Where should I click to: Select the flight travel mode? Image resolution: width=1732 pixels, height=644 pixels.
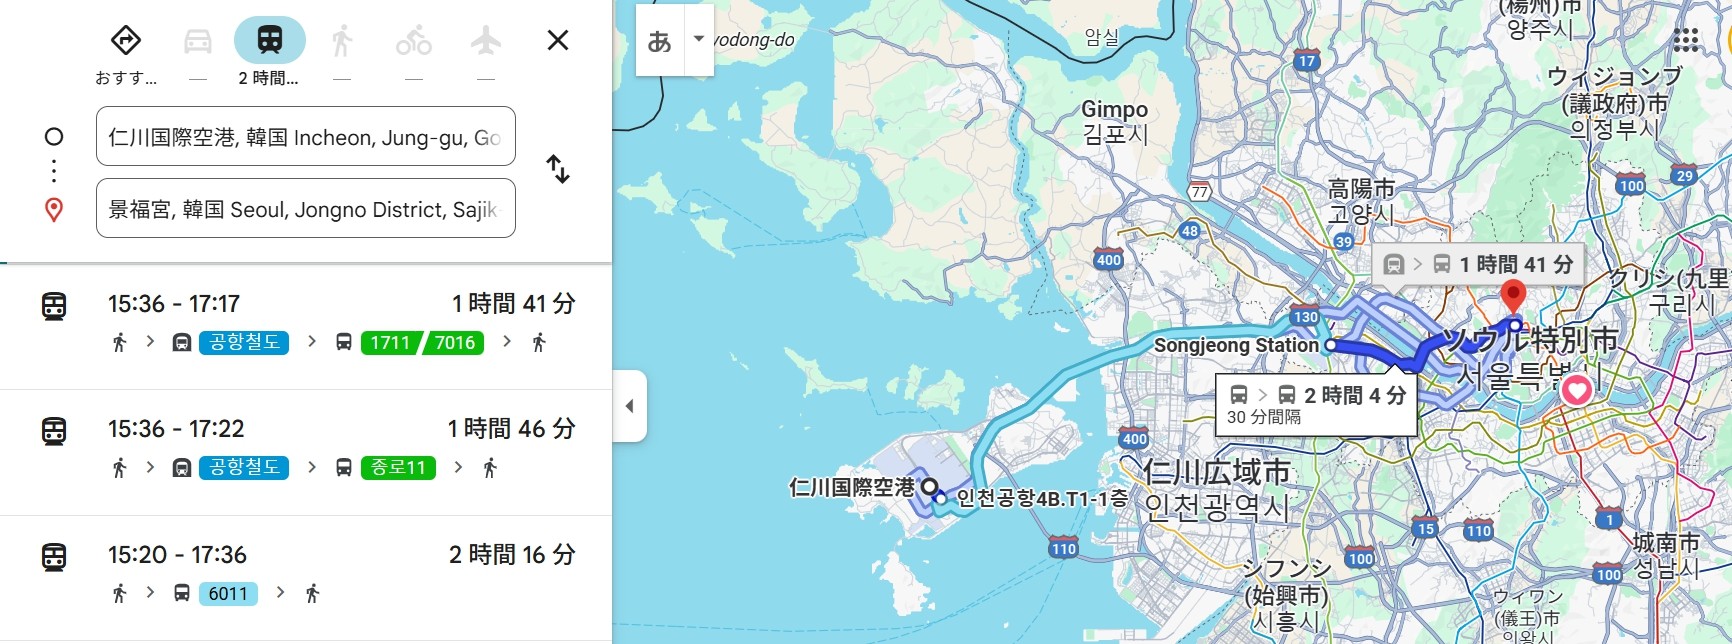(x=486, y=41)
